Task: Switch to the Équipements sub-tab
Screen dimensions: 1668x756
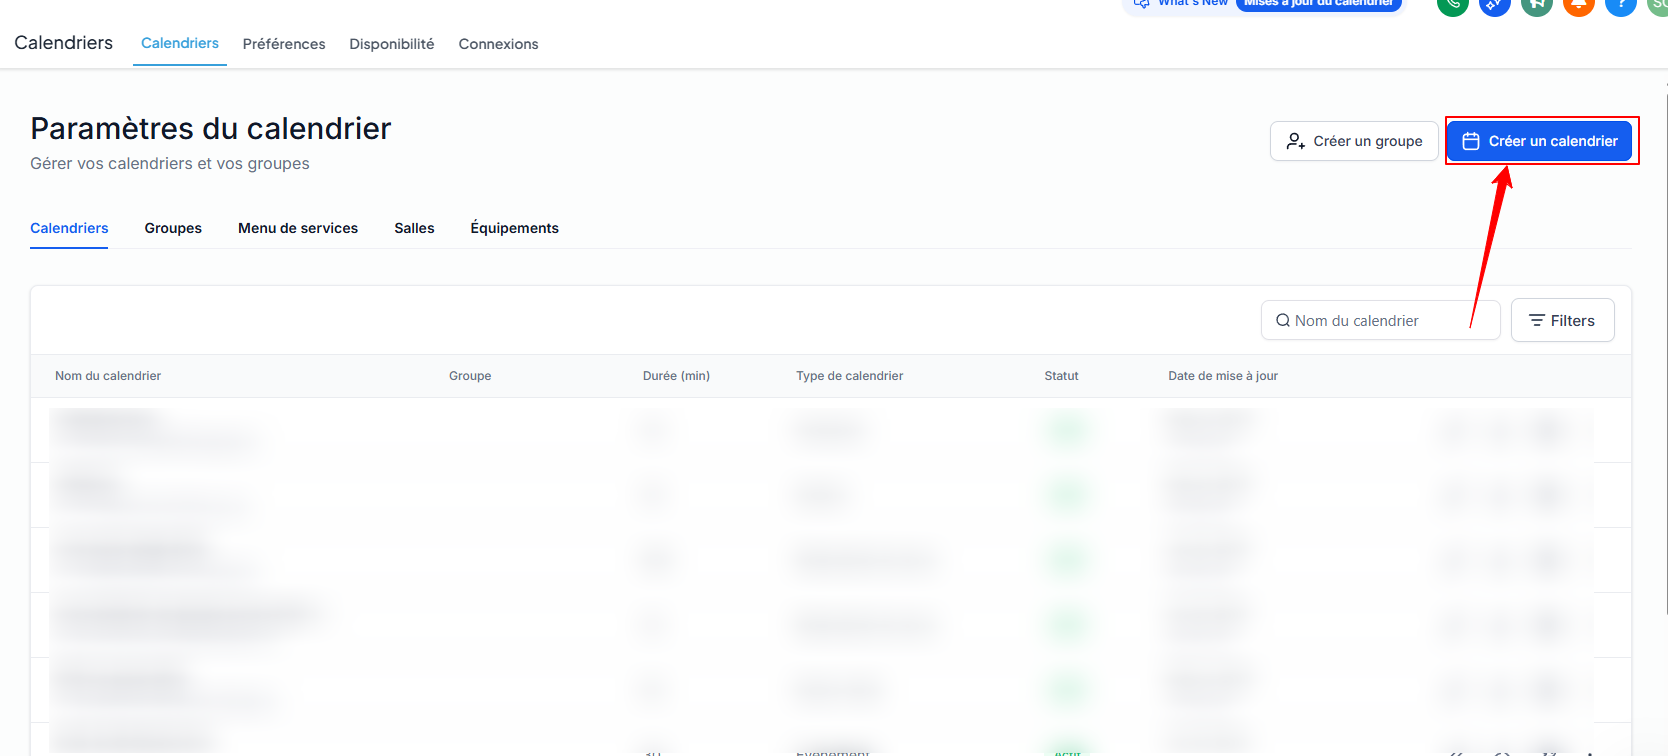Action: point(515,228)
